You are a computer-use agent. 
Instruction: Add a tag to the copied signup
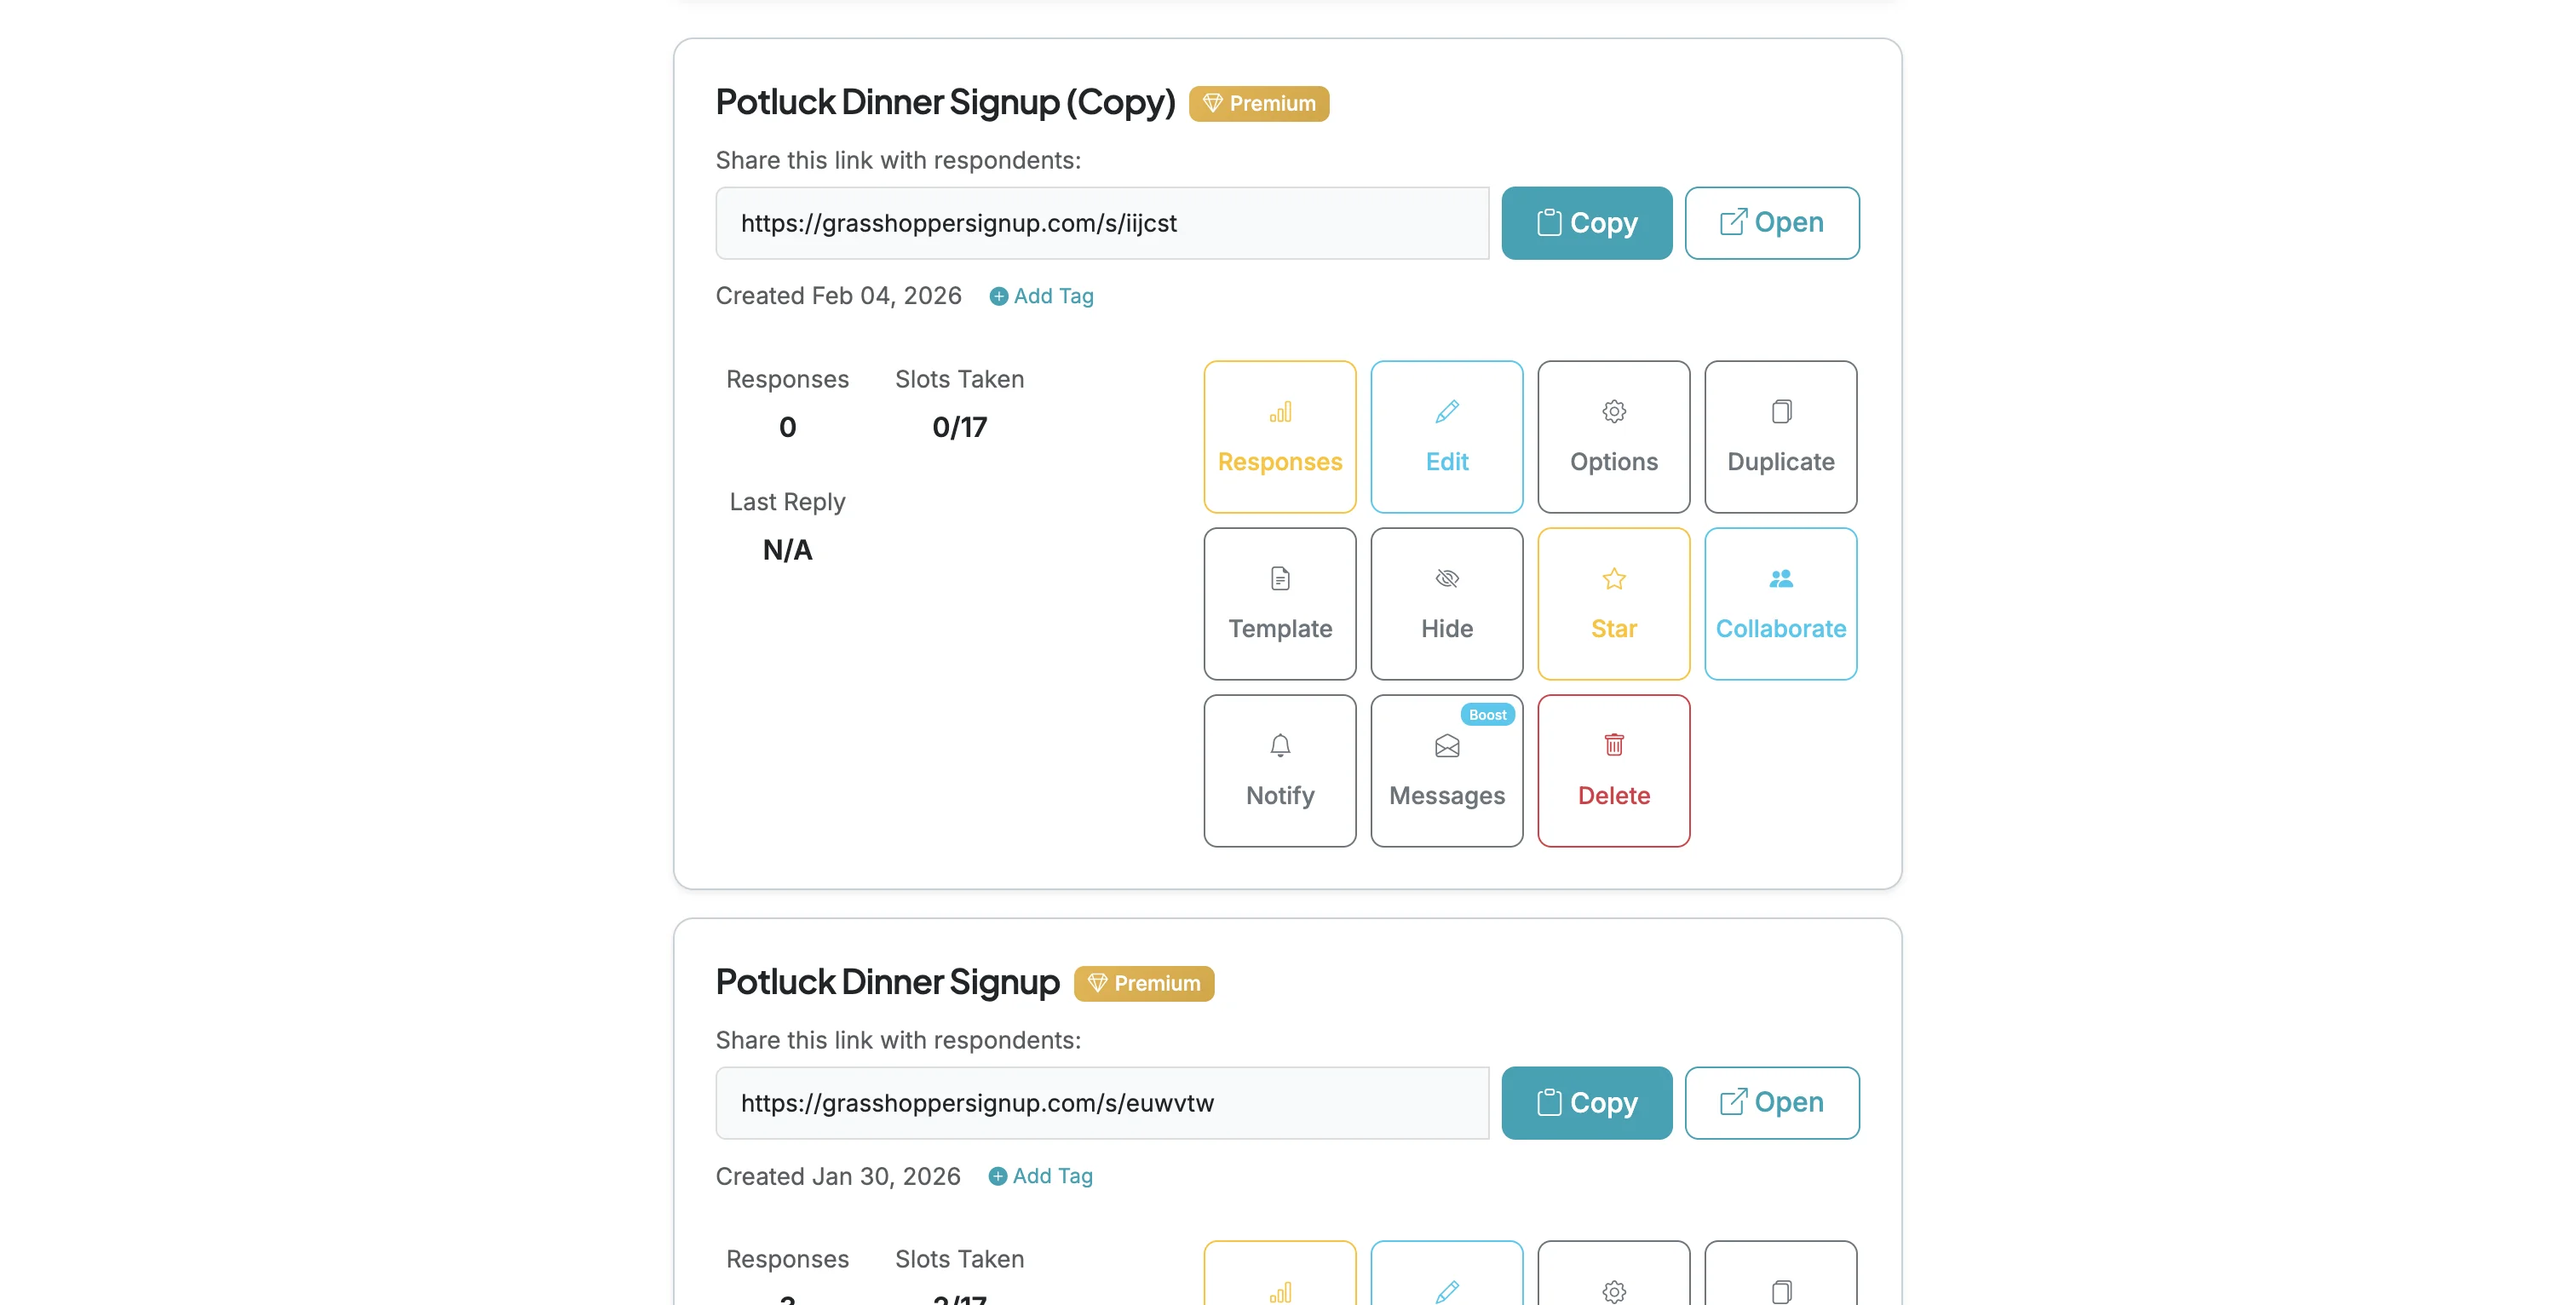pos(1040,296)
